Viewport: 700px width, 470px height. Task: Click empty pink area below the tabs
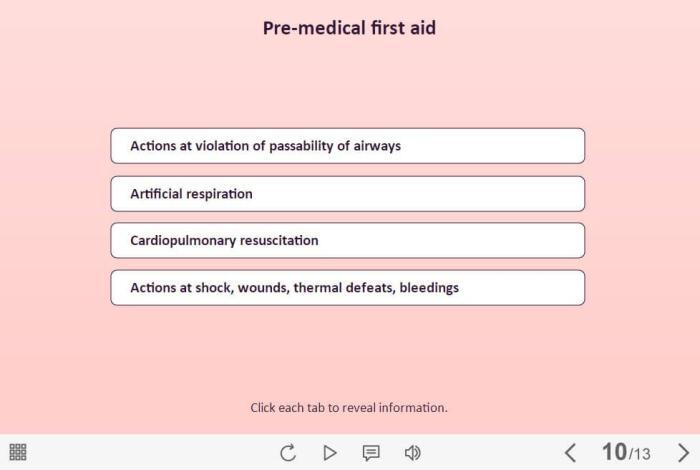tap(349, 350)
